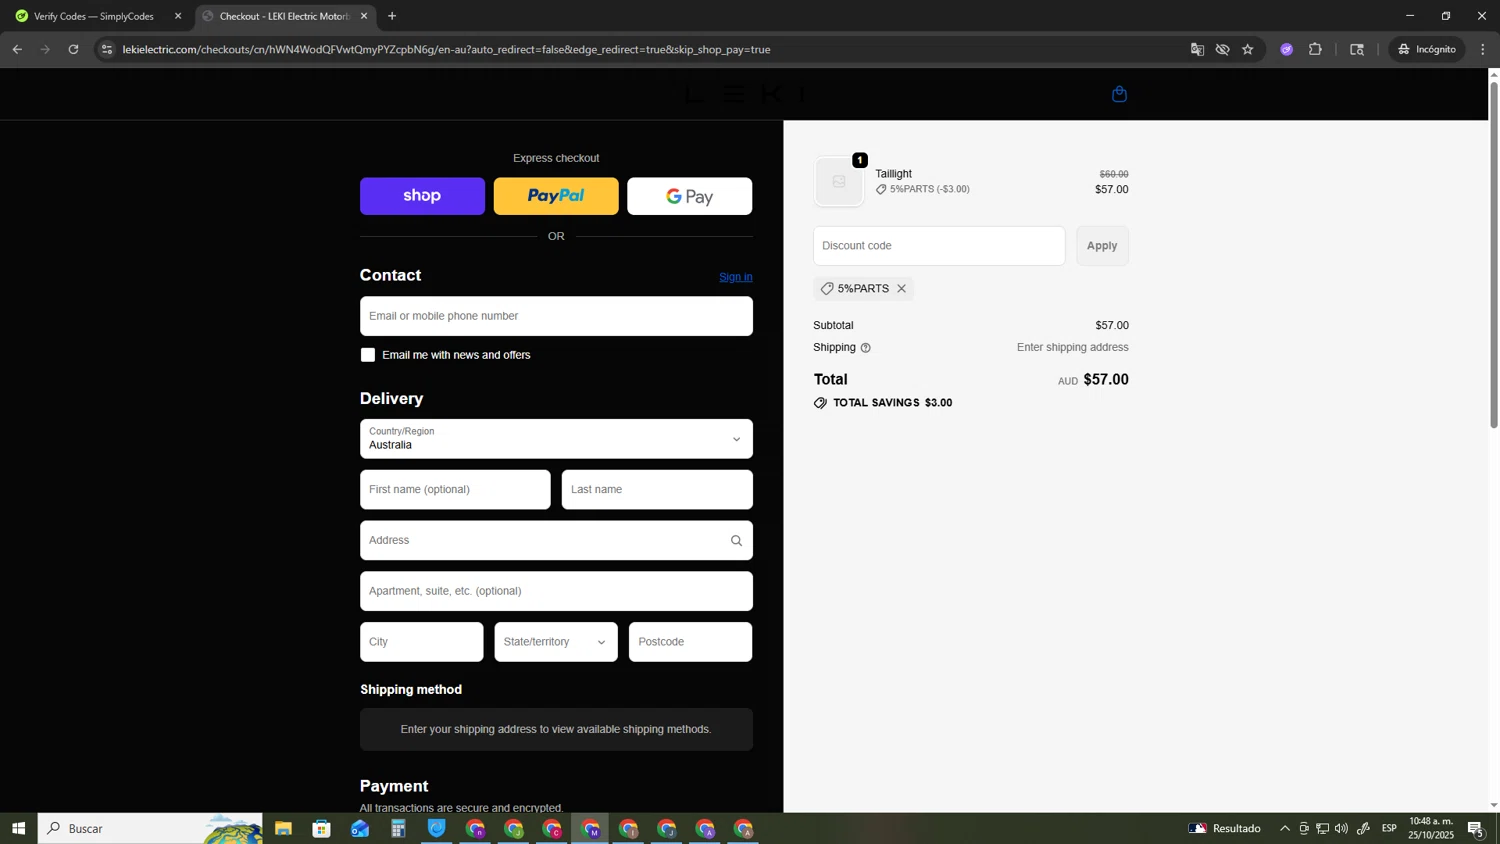Click the Windows search box Buscar
Image resolution: width=1500 pixels, height=844 pixels.
coord(150,828)
